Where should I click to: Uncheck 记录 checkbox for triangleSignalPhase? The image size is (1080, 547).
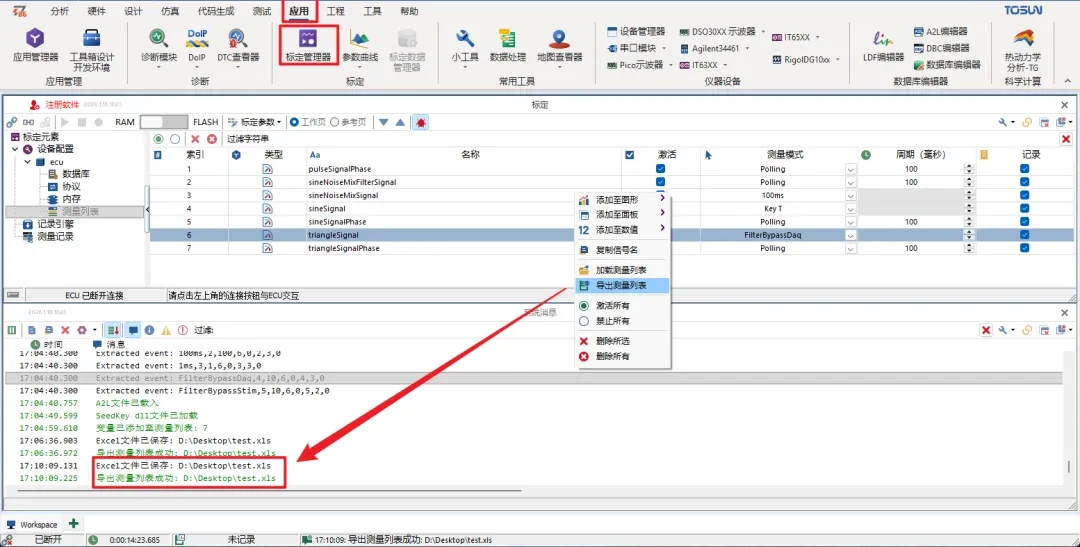click(x=1025, y=248)
